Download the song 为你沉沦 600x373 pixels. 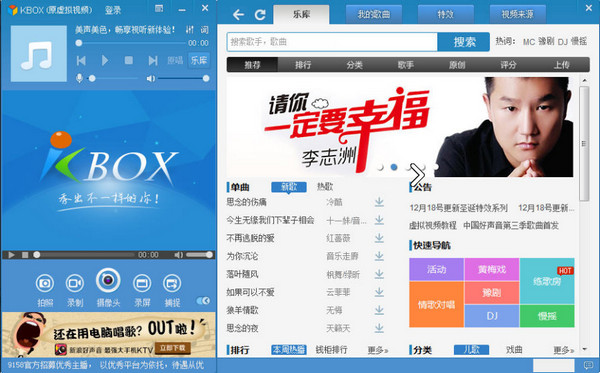[x=379, y=256]
